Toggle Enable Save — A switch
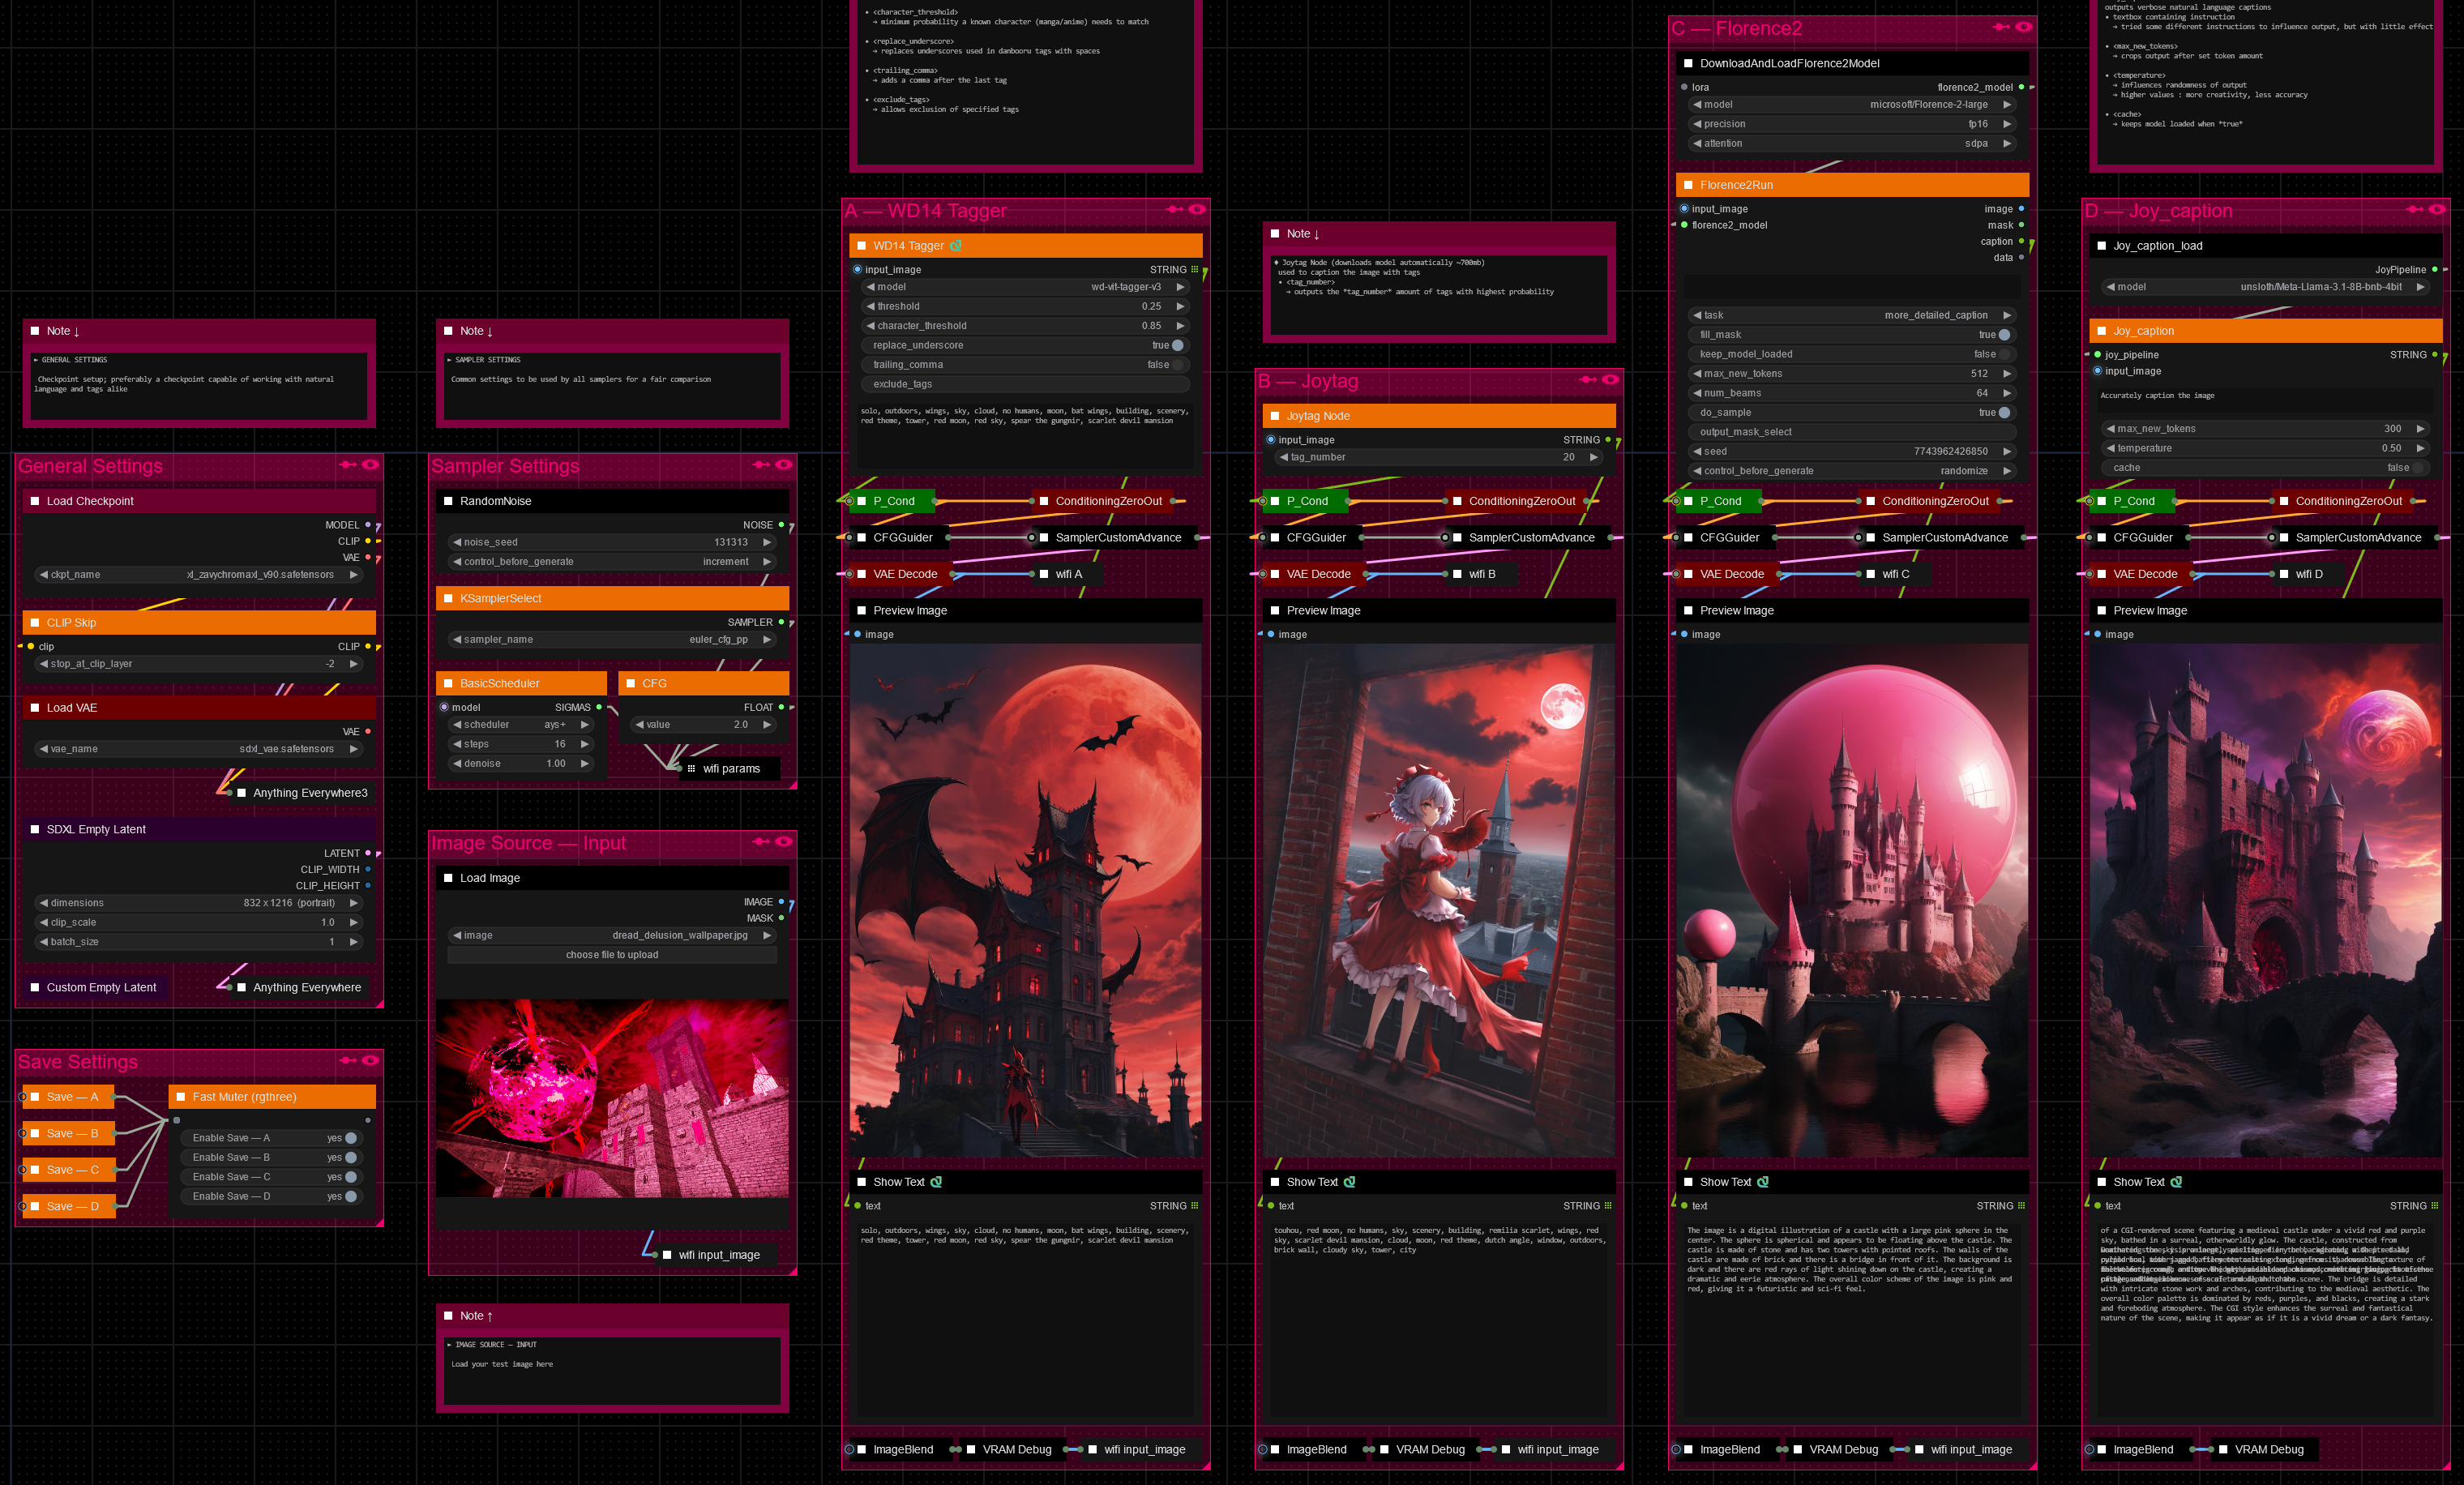The image size is (2464, 1485). pos(351,1138)
